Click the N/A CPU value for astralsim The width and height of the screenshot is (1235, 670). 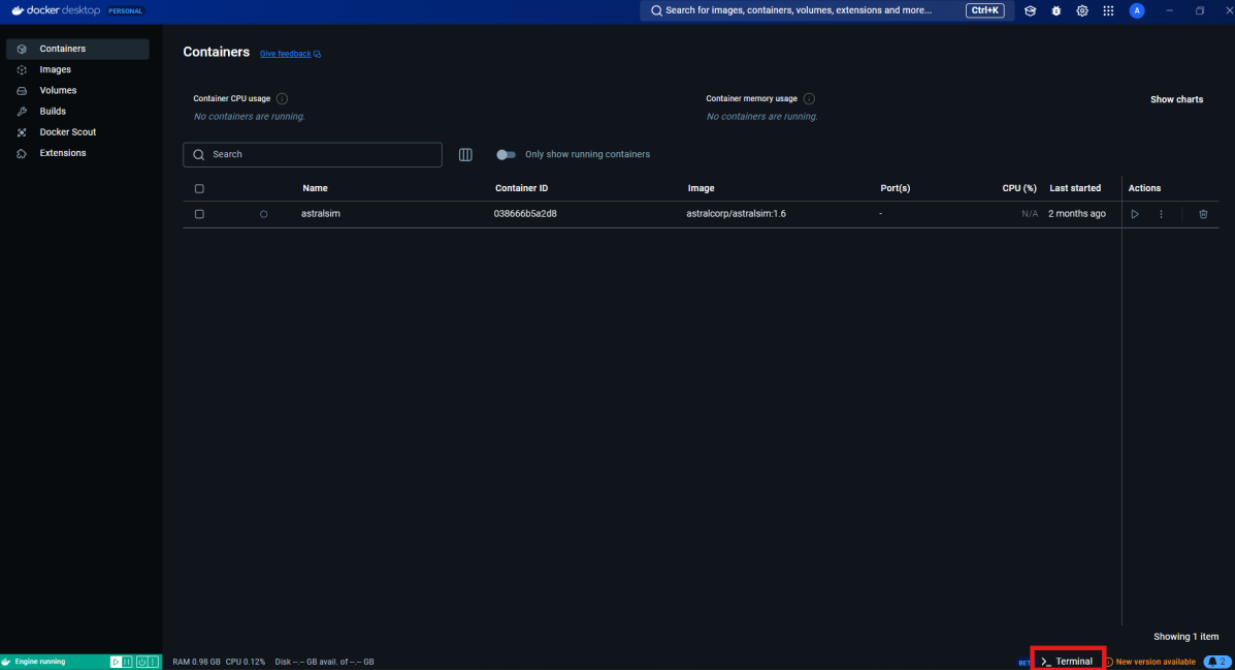click(x=1029, y=214)
